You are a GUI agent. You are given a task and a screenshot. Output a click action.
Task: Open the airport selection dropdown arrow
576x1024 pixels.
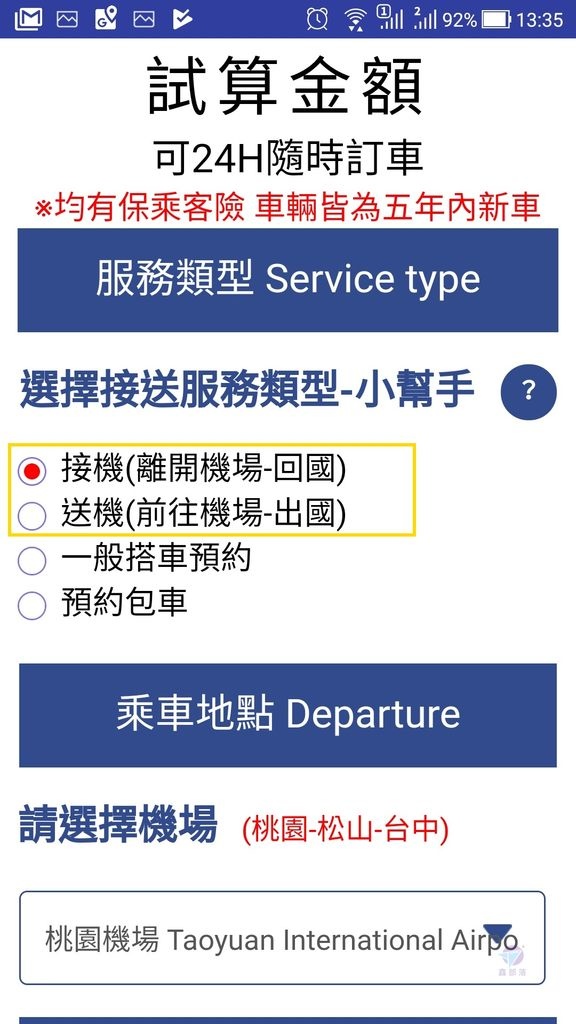click(497, 933)
